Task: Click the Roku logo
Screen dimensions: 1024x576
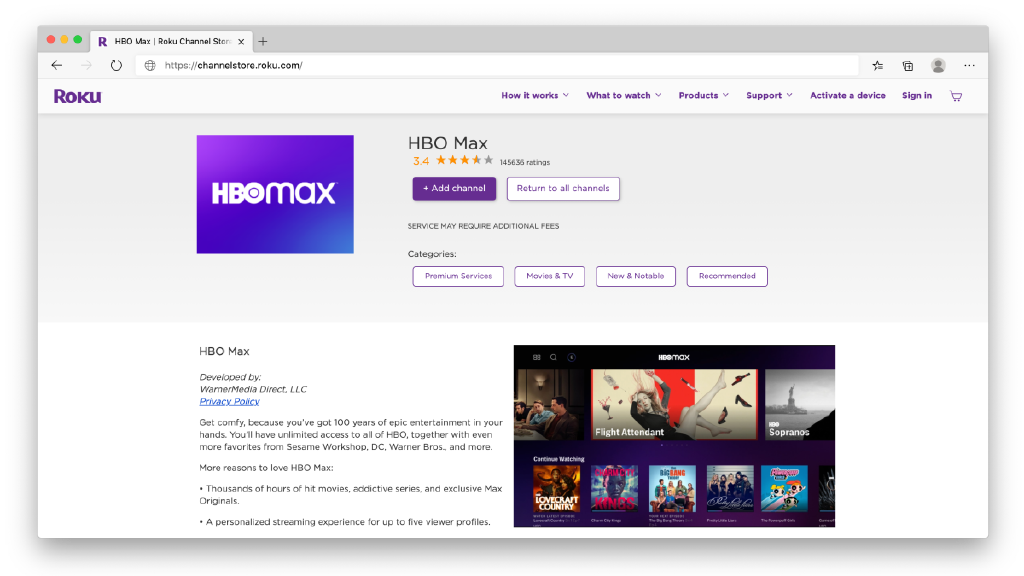Action: [x=78, y=96]
